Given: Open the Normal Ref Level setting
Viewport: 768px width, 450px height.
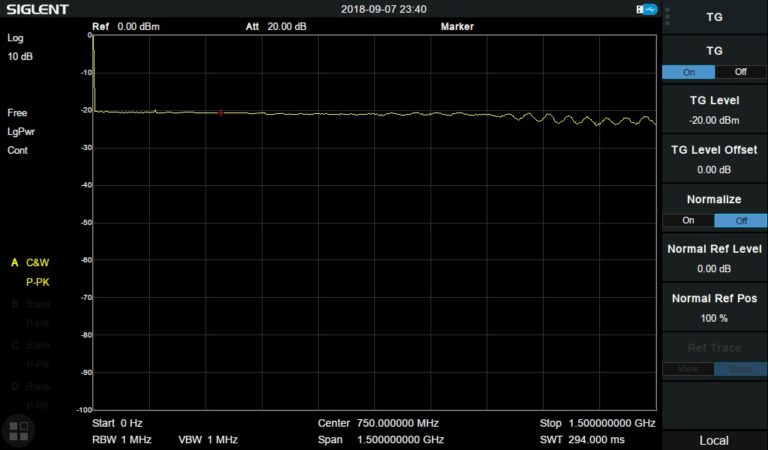Looking at the screenshot, I should tap(714, 258).
